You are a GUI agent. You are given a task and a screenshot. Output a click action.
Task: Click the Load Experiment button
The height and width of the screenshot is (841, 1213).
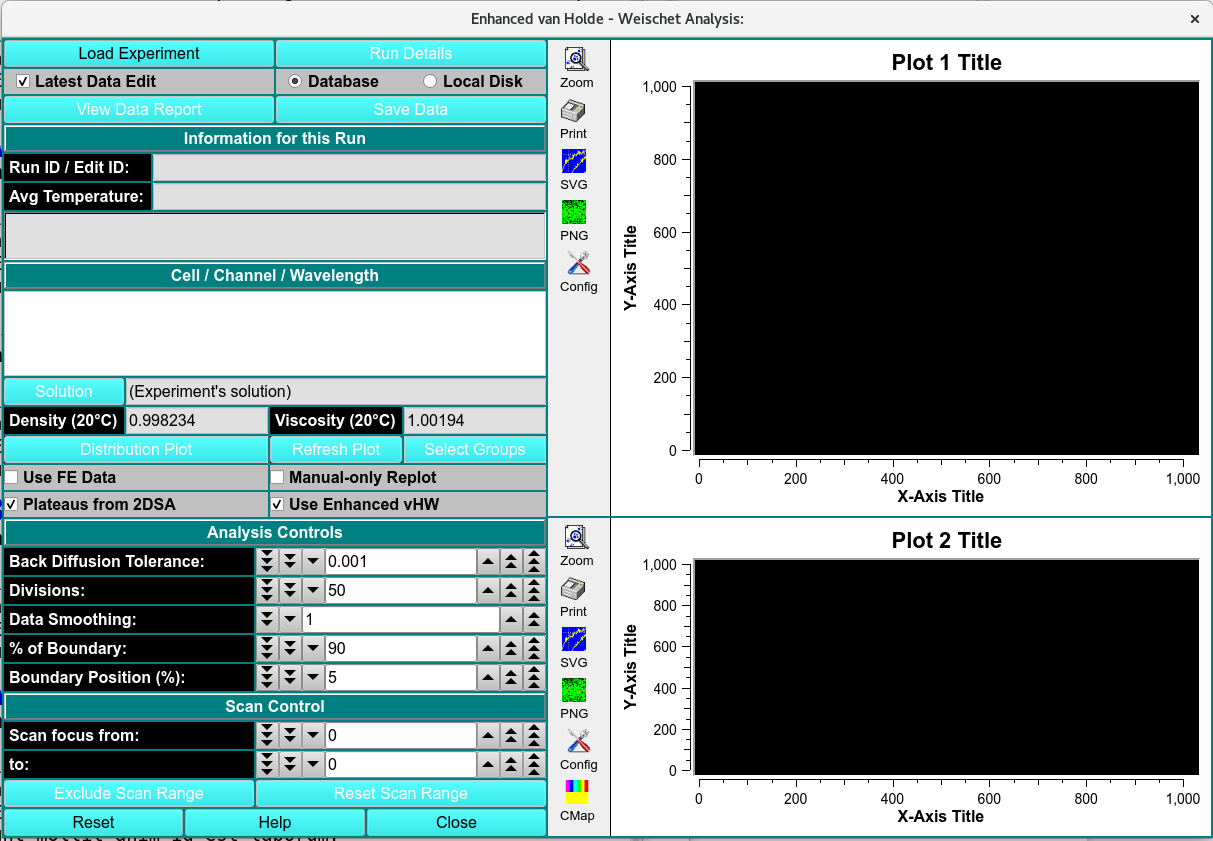click(139, 54)
